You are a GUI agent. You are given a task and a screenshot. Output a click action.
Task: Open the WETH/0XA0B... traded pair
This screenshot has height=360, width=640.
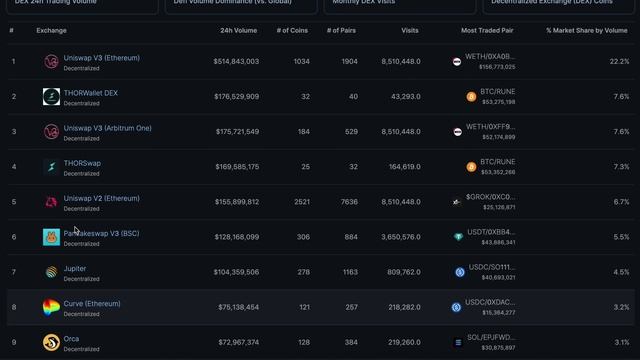tap(490, 56)
